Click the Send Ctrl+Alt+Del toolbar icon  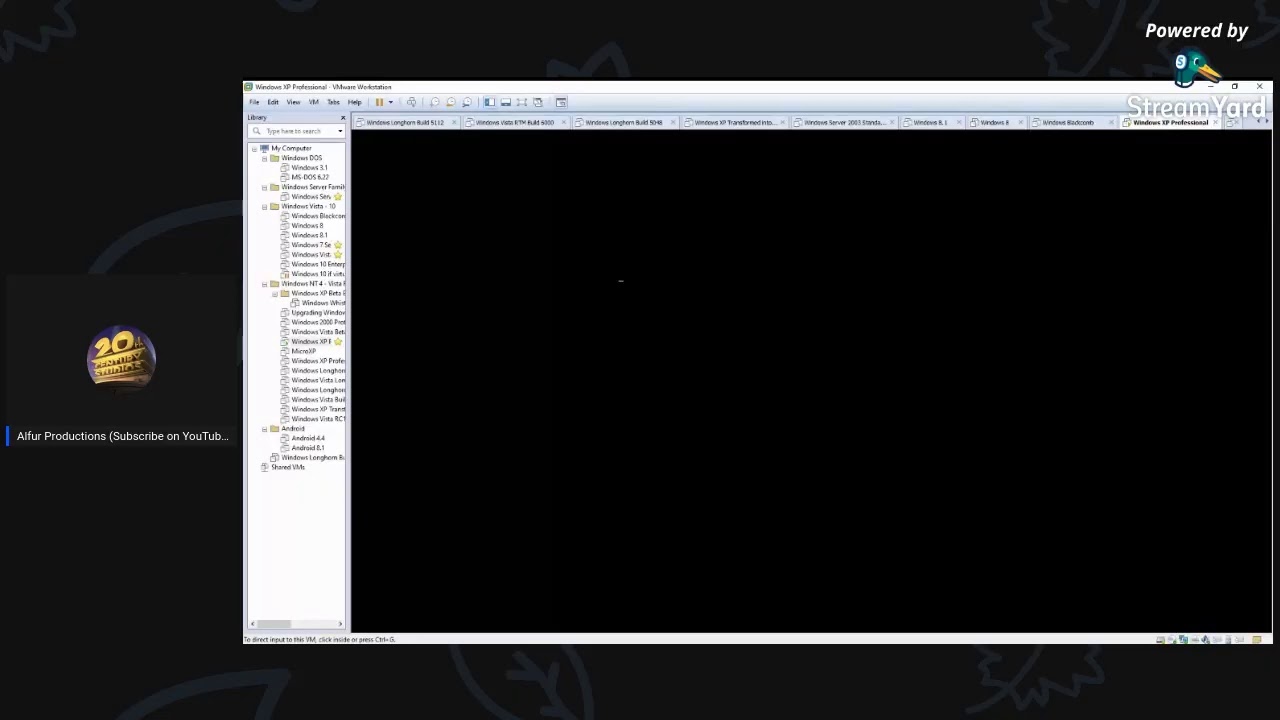click(x=411, y=102)
